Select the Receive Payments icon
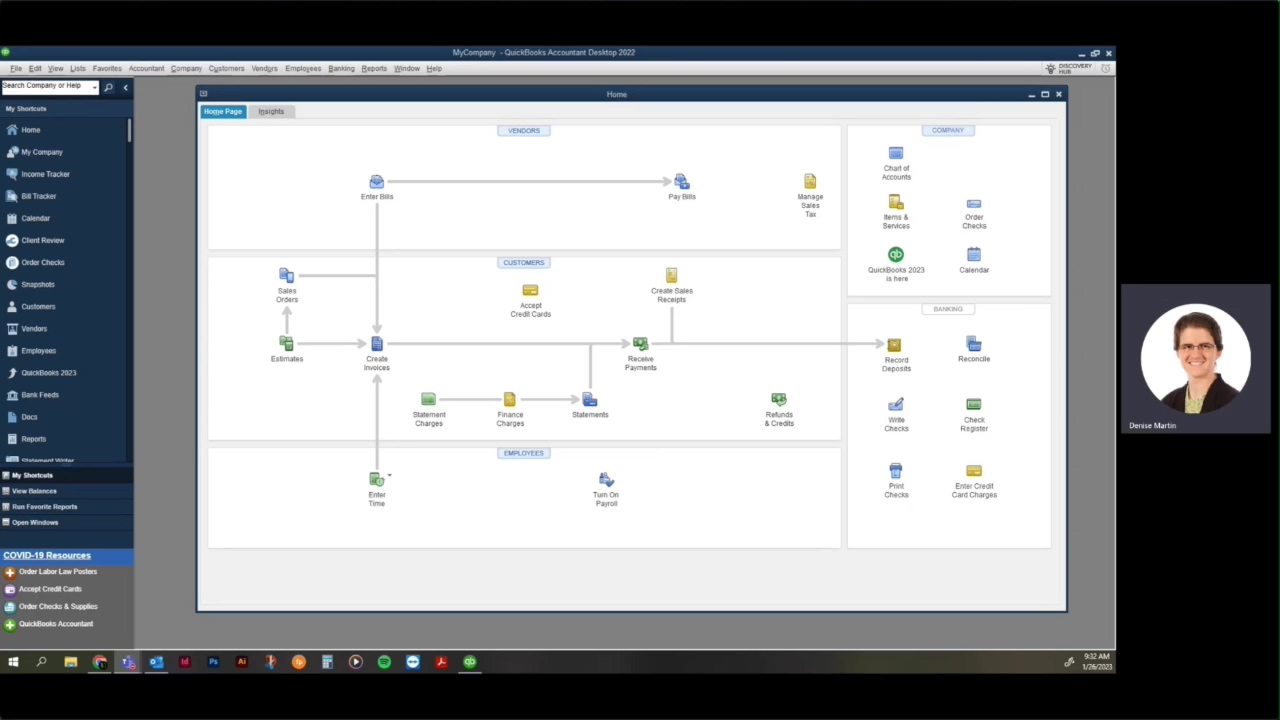Screen dimensions: 1280x720 [640, 344]
